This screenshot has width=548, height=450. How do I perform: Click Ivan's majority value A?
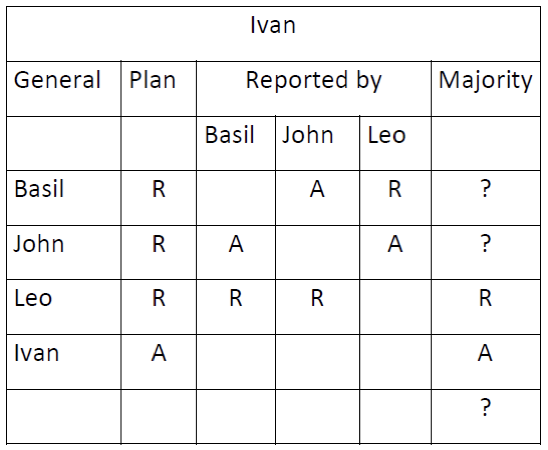[x=485, y=353]
